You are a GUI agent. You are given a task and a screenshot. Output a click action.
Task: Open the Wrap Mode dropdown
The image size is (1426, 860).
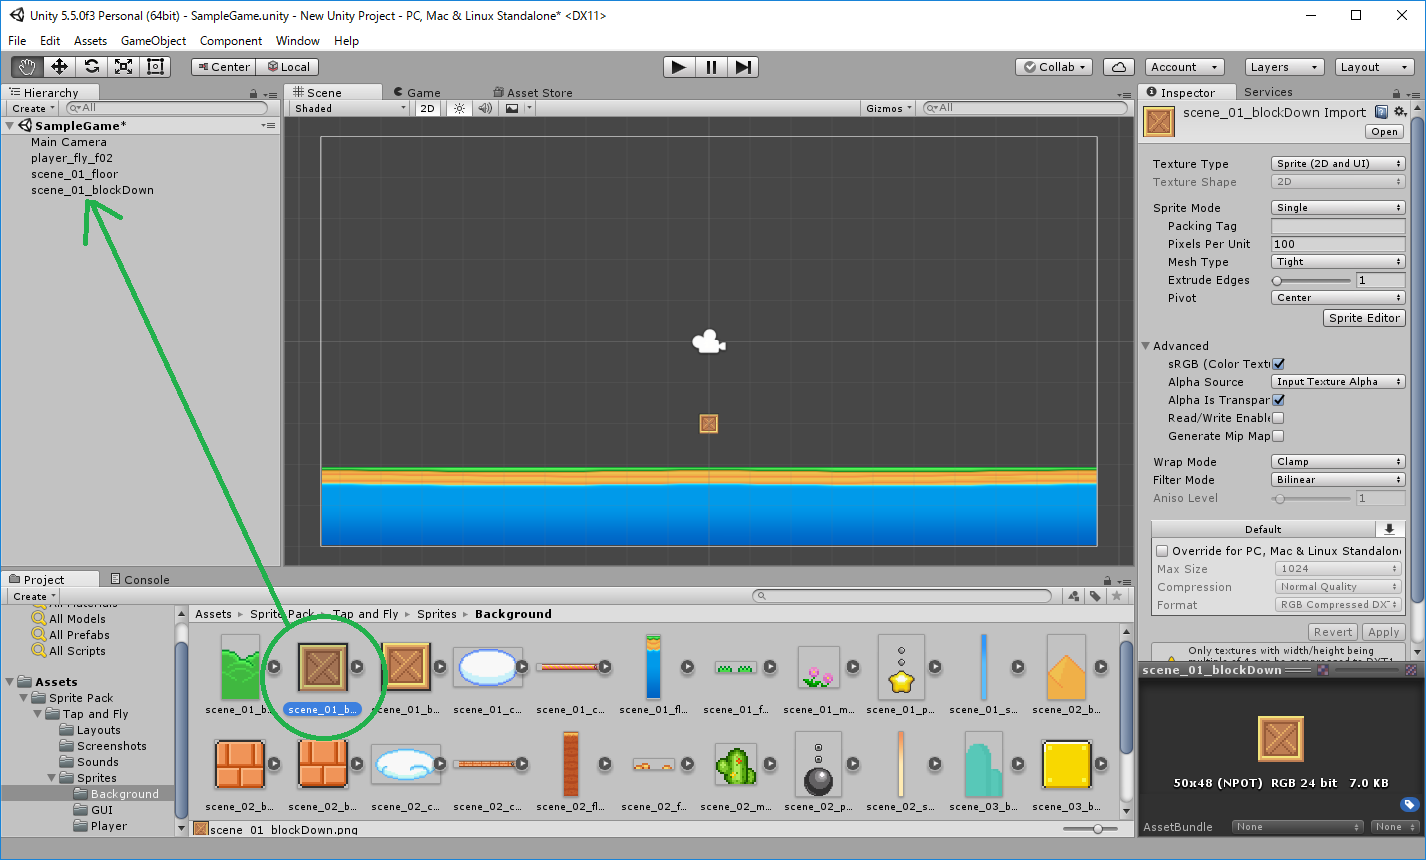1338,461
